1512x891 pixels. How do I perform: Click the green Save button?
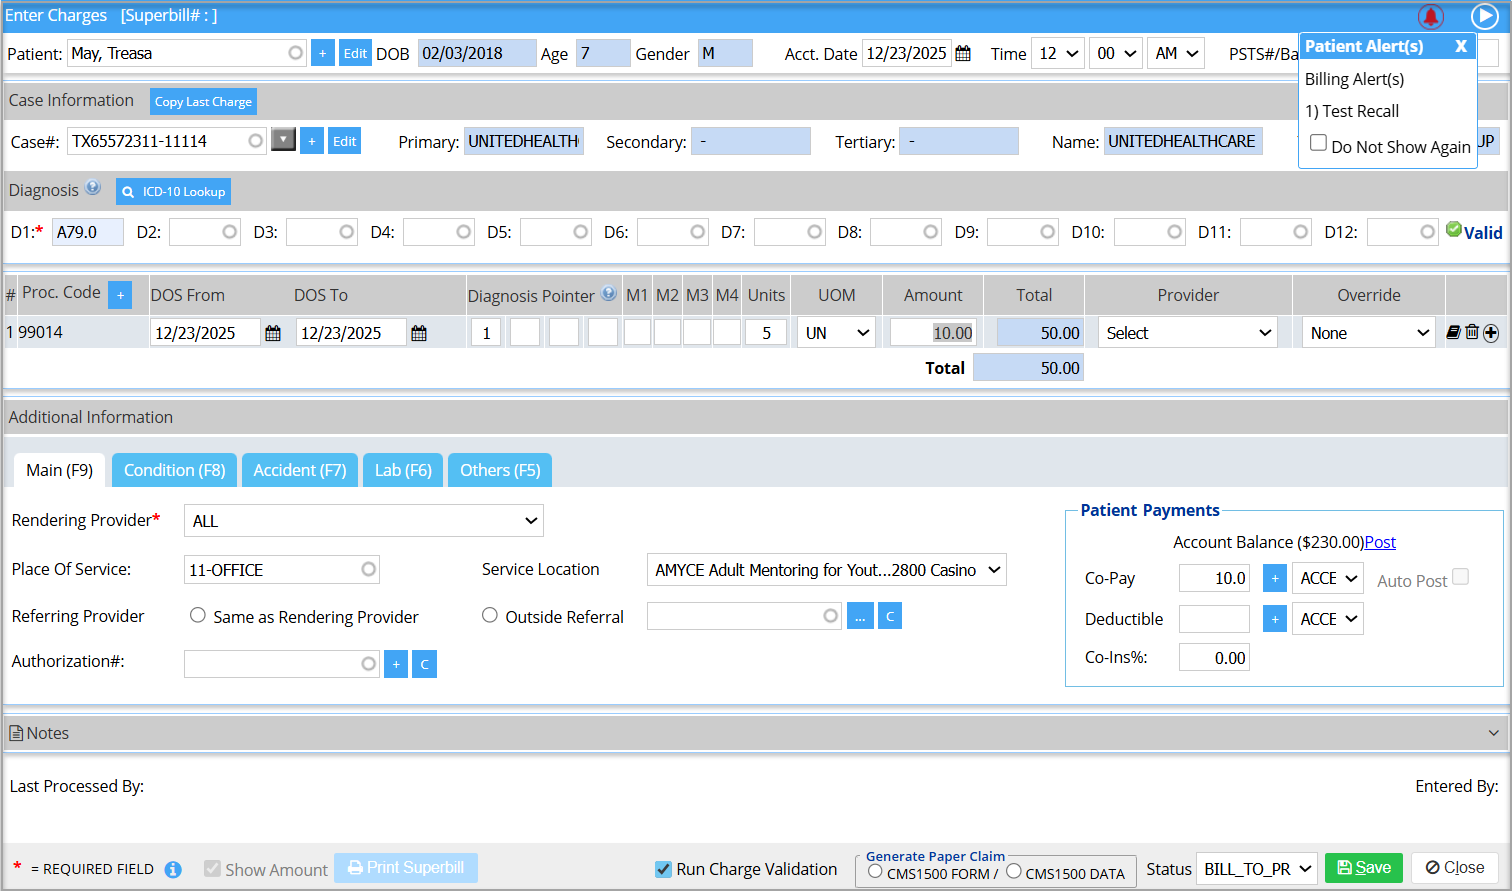1364,868
